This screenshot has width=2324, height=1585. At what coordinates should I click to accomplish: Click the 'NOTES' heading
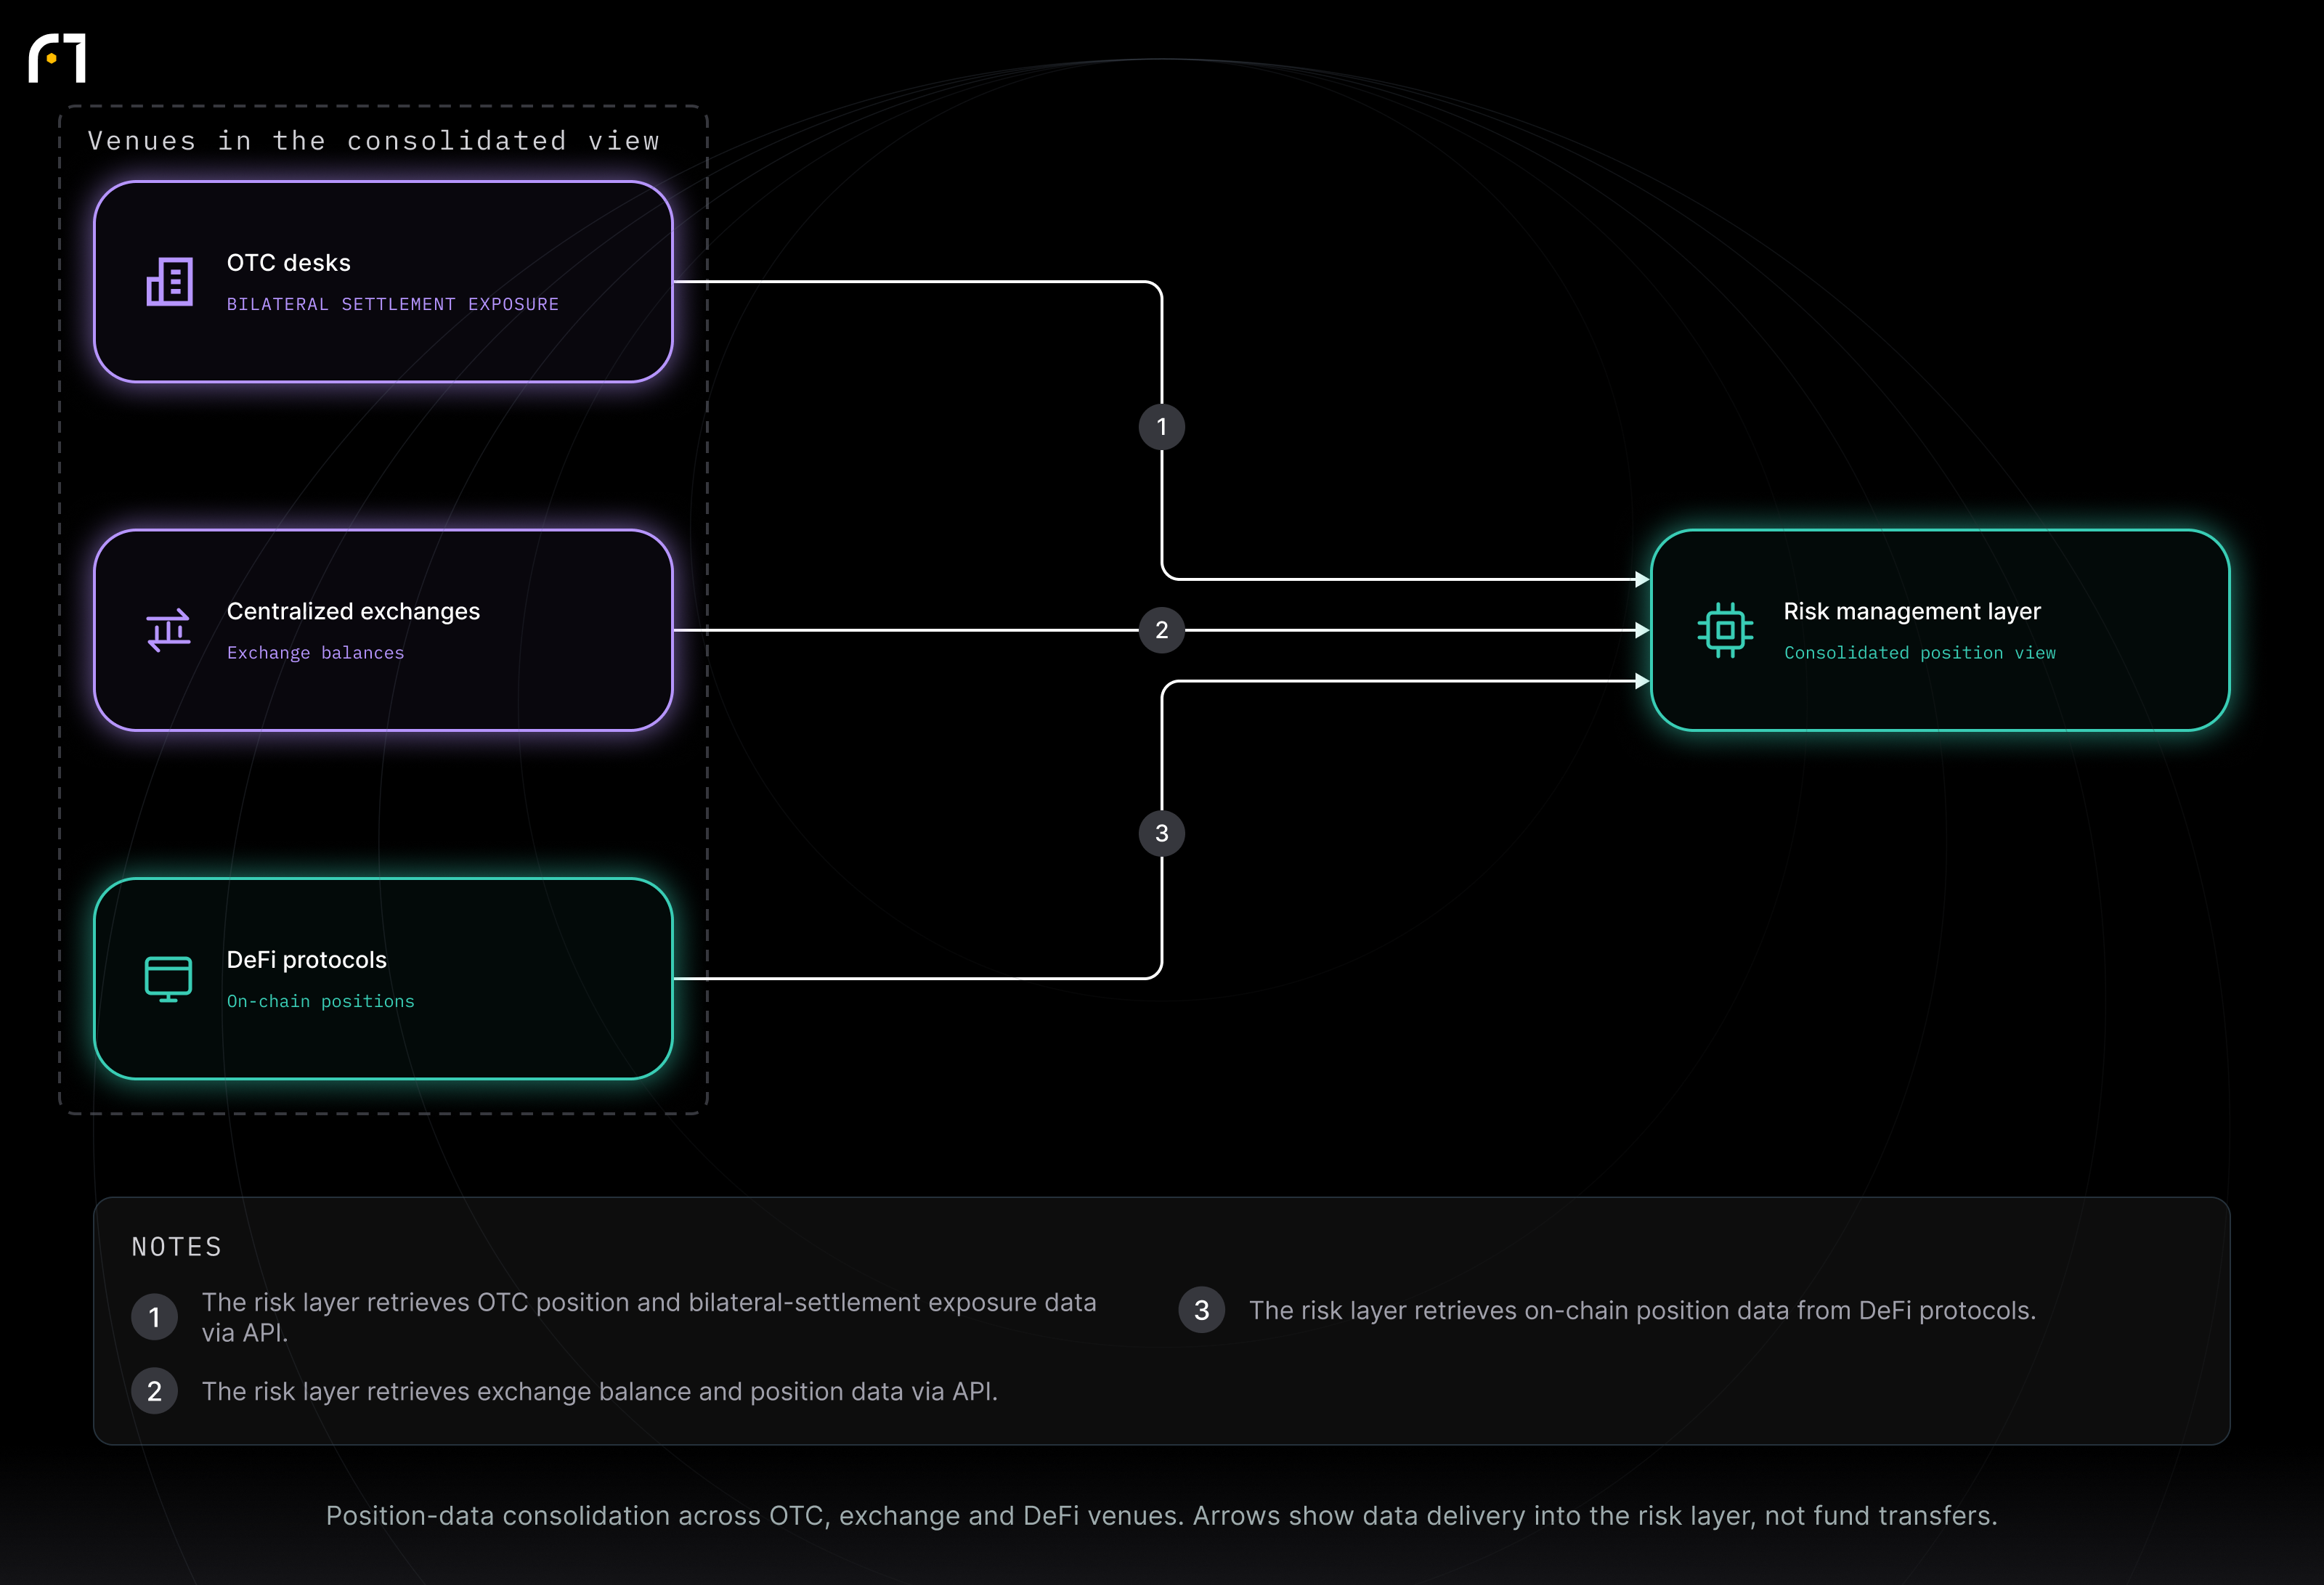tap(177, 1247)
